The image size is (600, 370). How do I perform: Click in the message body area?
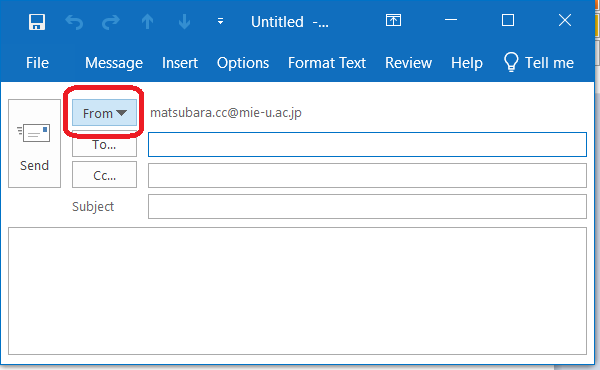(x=297, y=291)
